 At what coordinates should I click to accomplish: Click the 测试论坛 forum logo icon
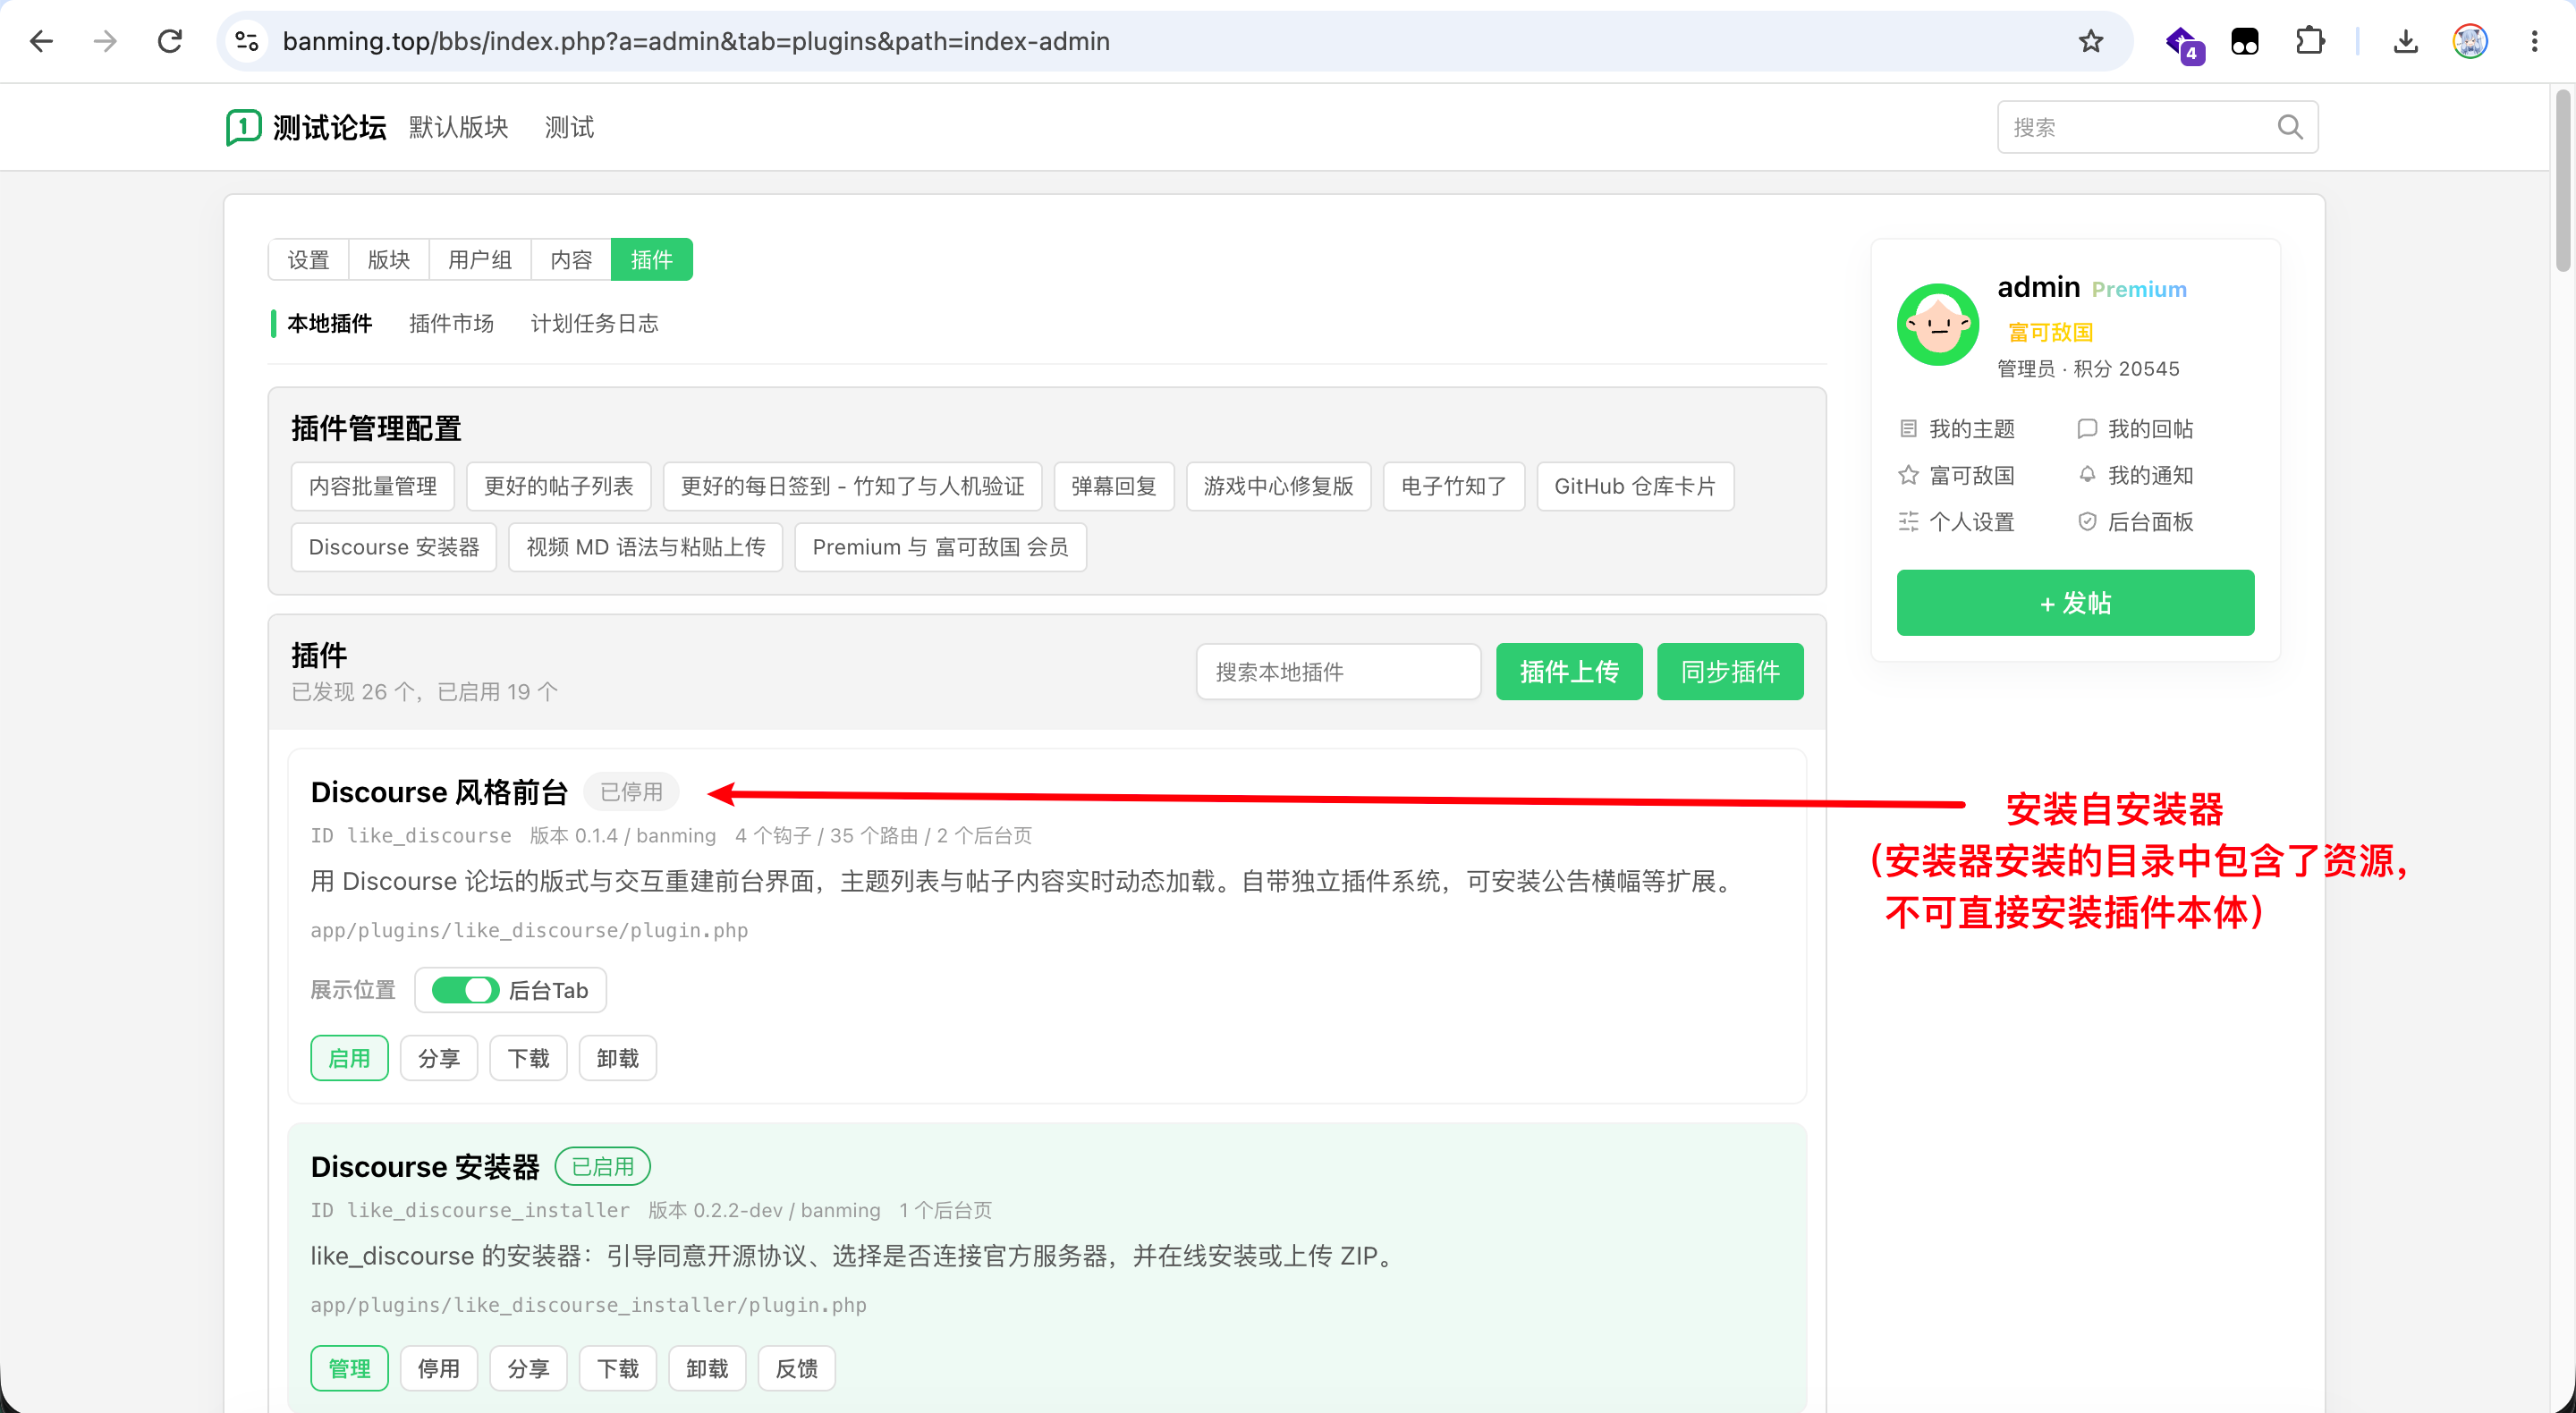tap(243, 127)
